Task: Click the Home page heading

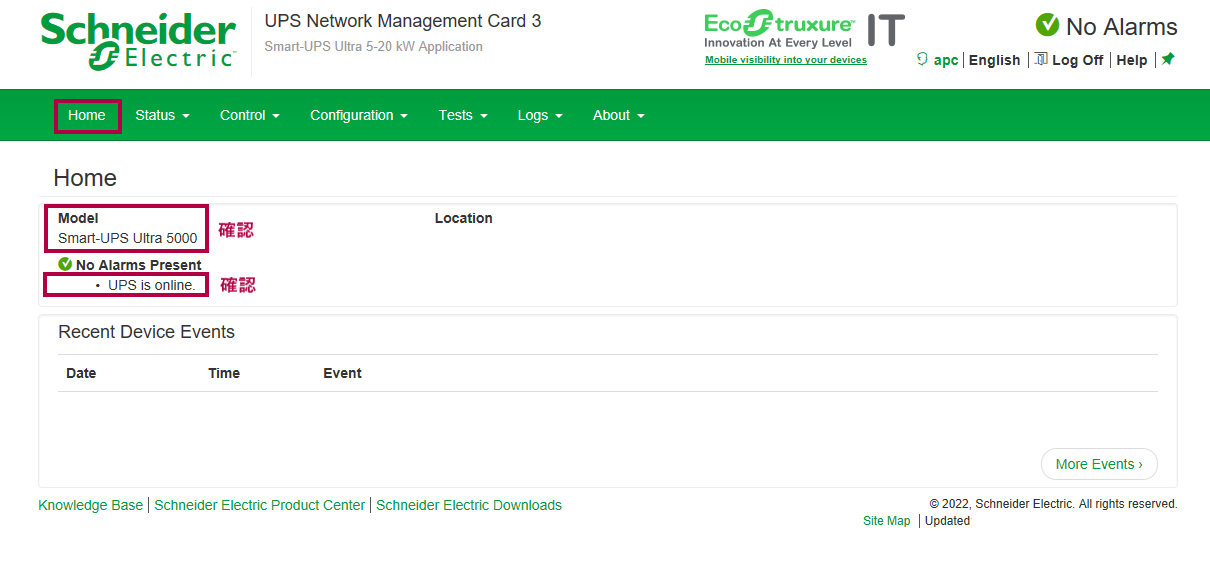Action: point(85,178)
